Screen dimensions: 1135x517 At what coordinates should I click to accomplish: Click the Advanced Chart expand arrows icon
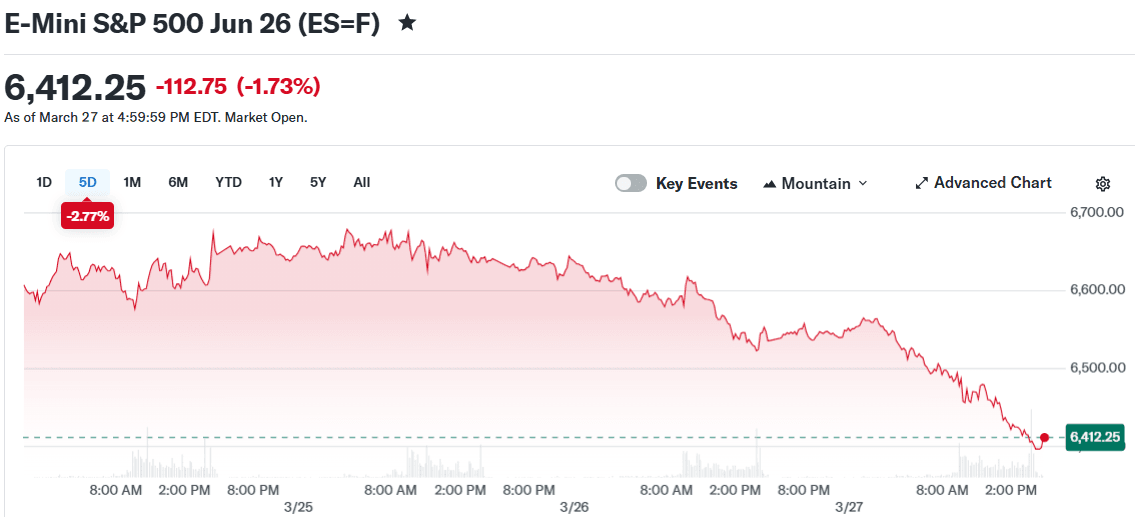click(x=922, y=184)
